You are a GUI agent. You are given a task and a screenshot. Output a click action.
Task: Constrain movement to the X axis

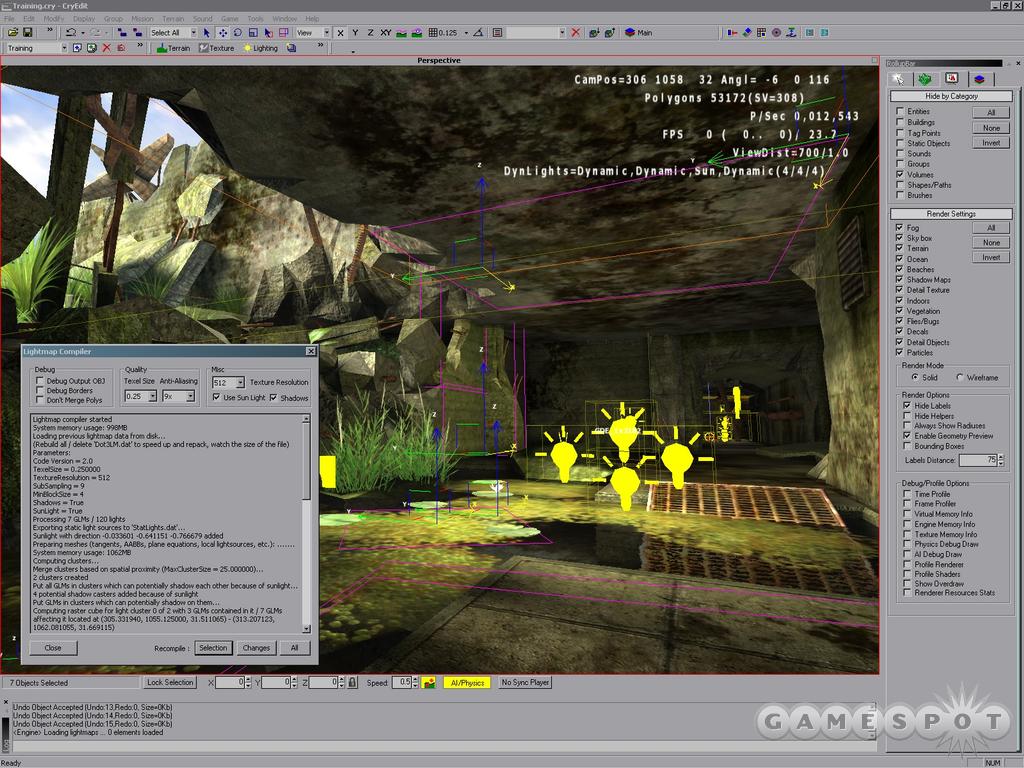[340, 33]
